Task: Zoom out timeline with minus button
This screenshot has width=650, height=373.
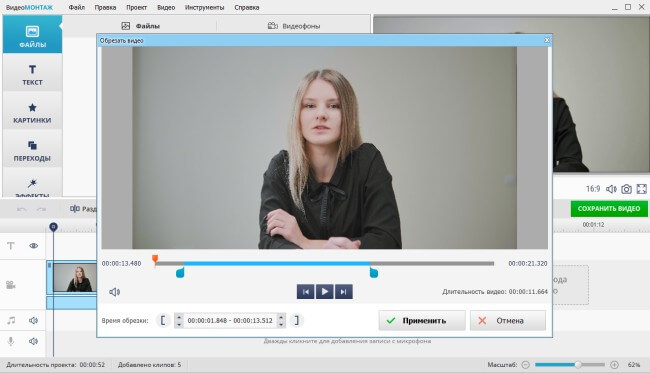Action: tap(526, 365)
